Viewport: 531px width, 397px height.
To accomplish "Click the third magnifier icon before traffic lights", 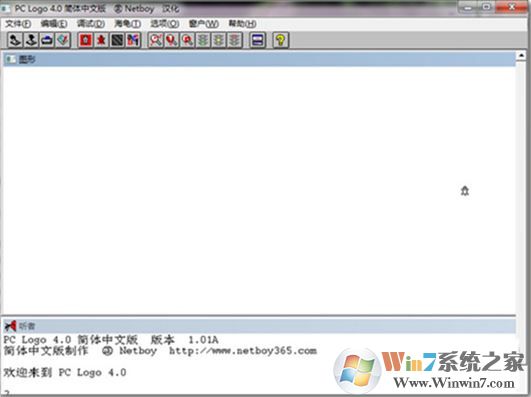I will click(x=188, y=40).
